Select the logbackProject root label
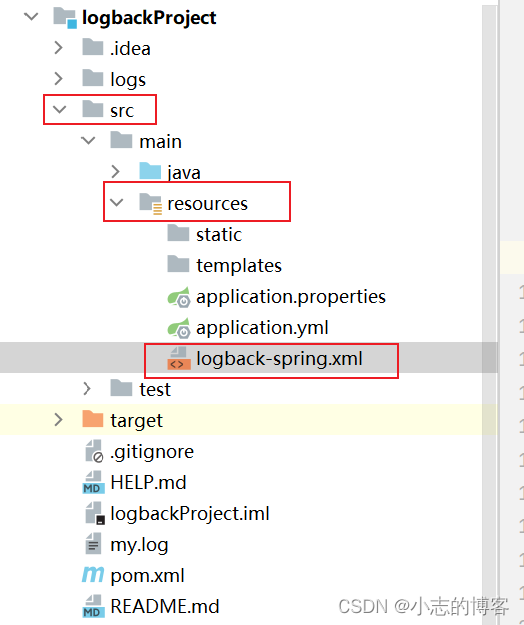The width and height of the screenshot is (524, 625). click(149, 18)
